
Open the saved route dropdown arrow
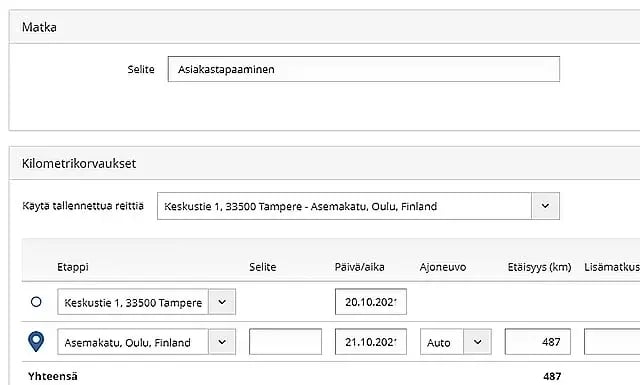(545, 206)
